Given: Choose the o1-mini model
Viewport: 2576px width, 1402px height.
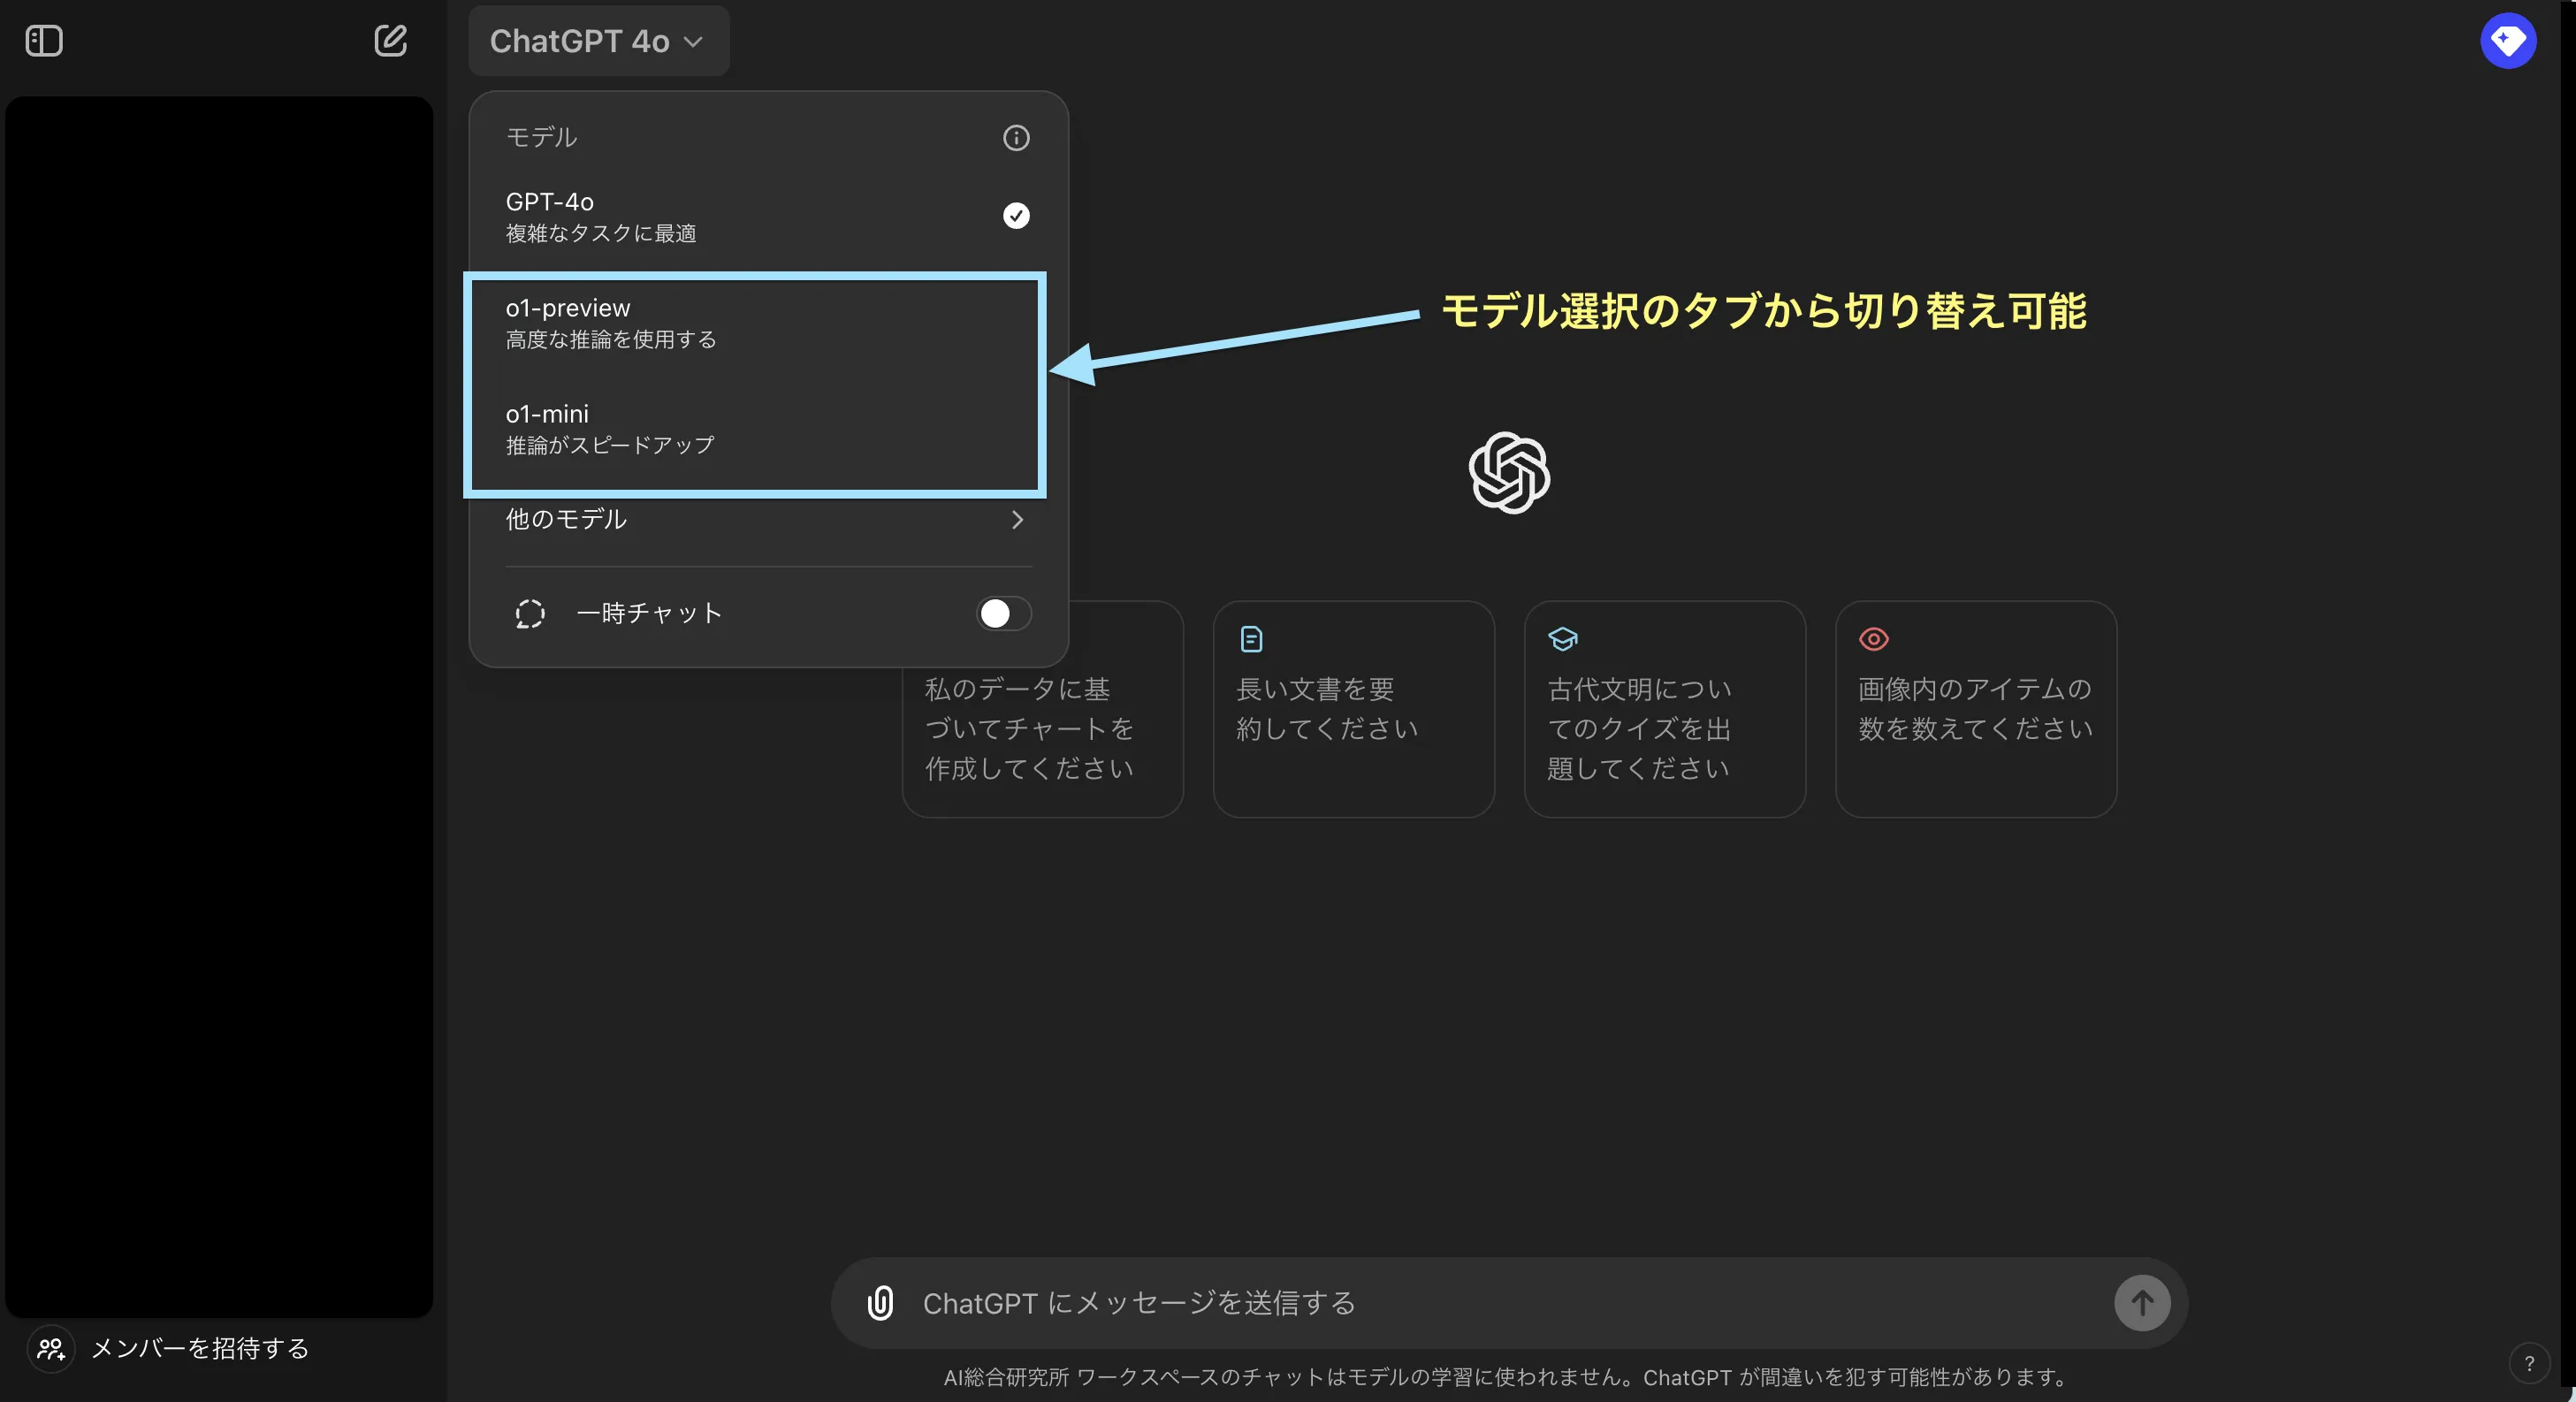Looking at the screenshot, I should 756,429.
